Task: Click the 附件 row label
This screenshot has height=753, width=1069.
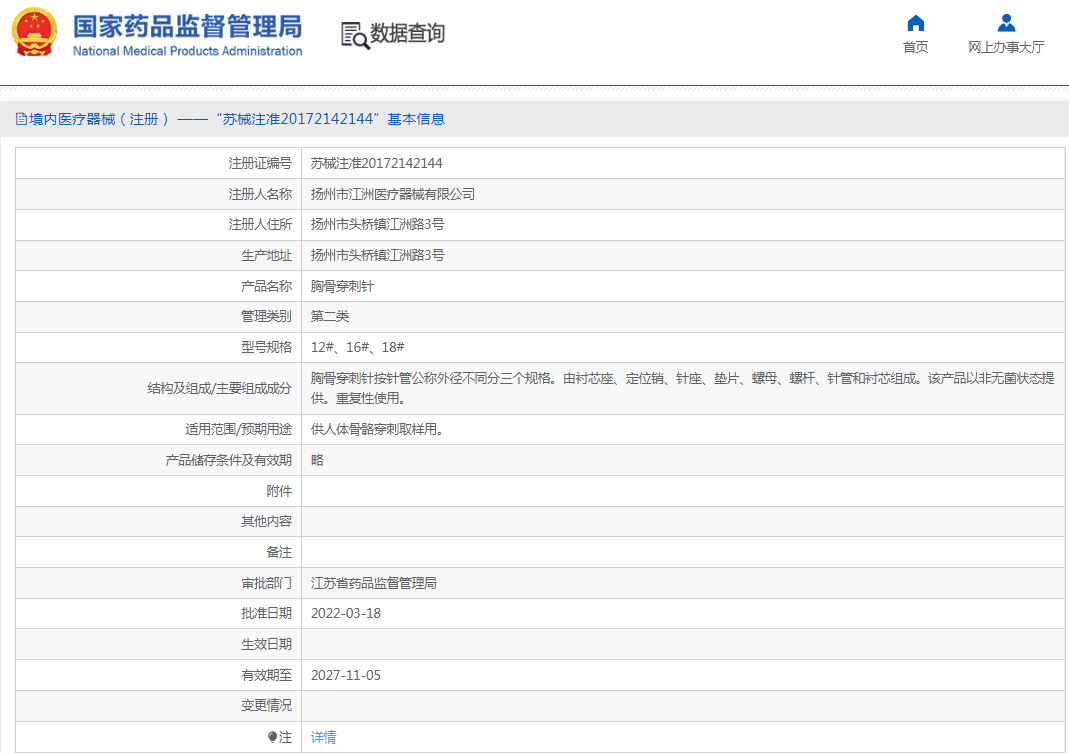Action: (x=279, y=491)
